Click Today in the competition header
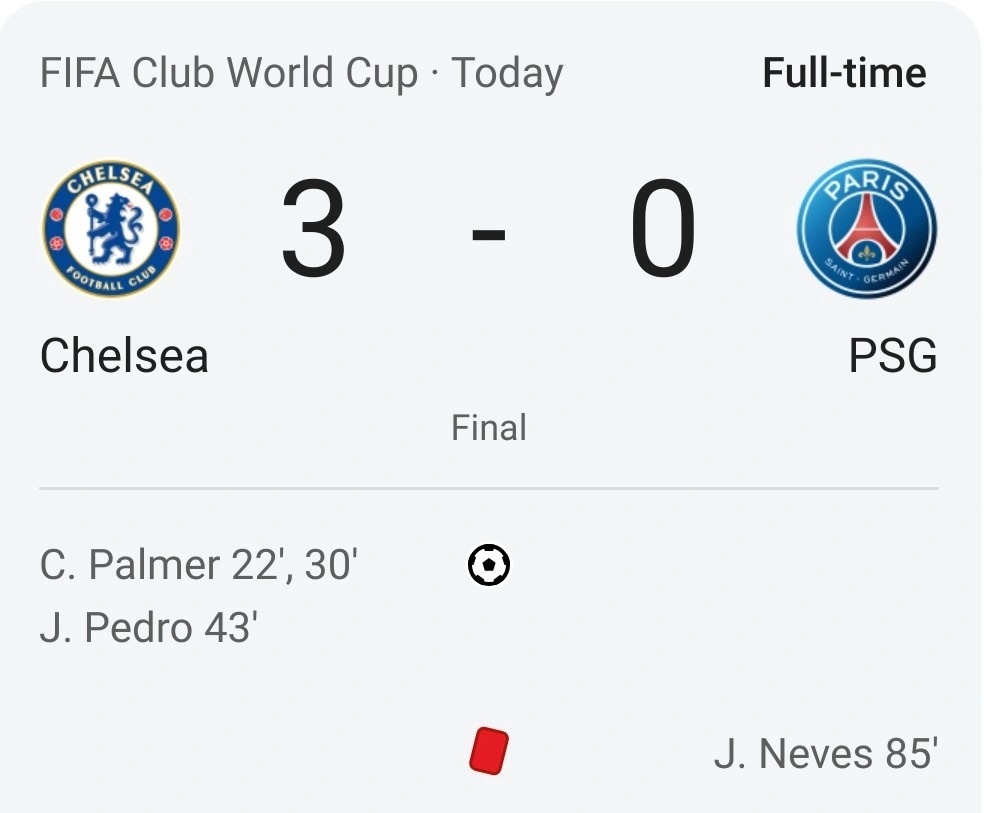 pos(507,71)
